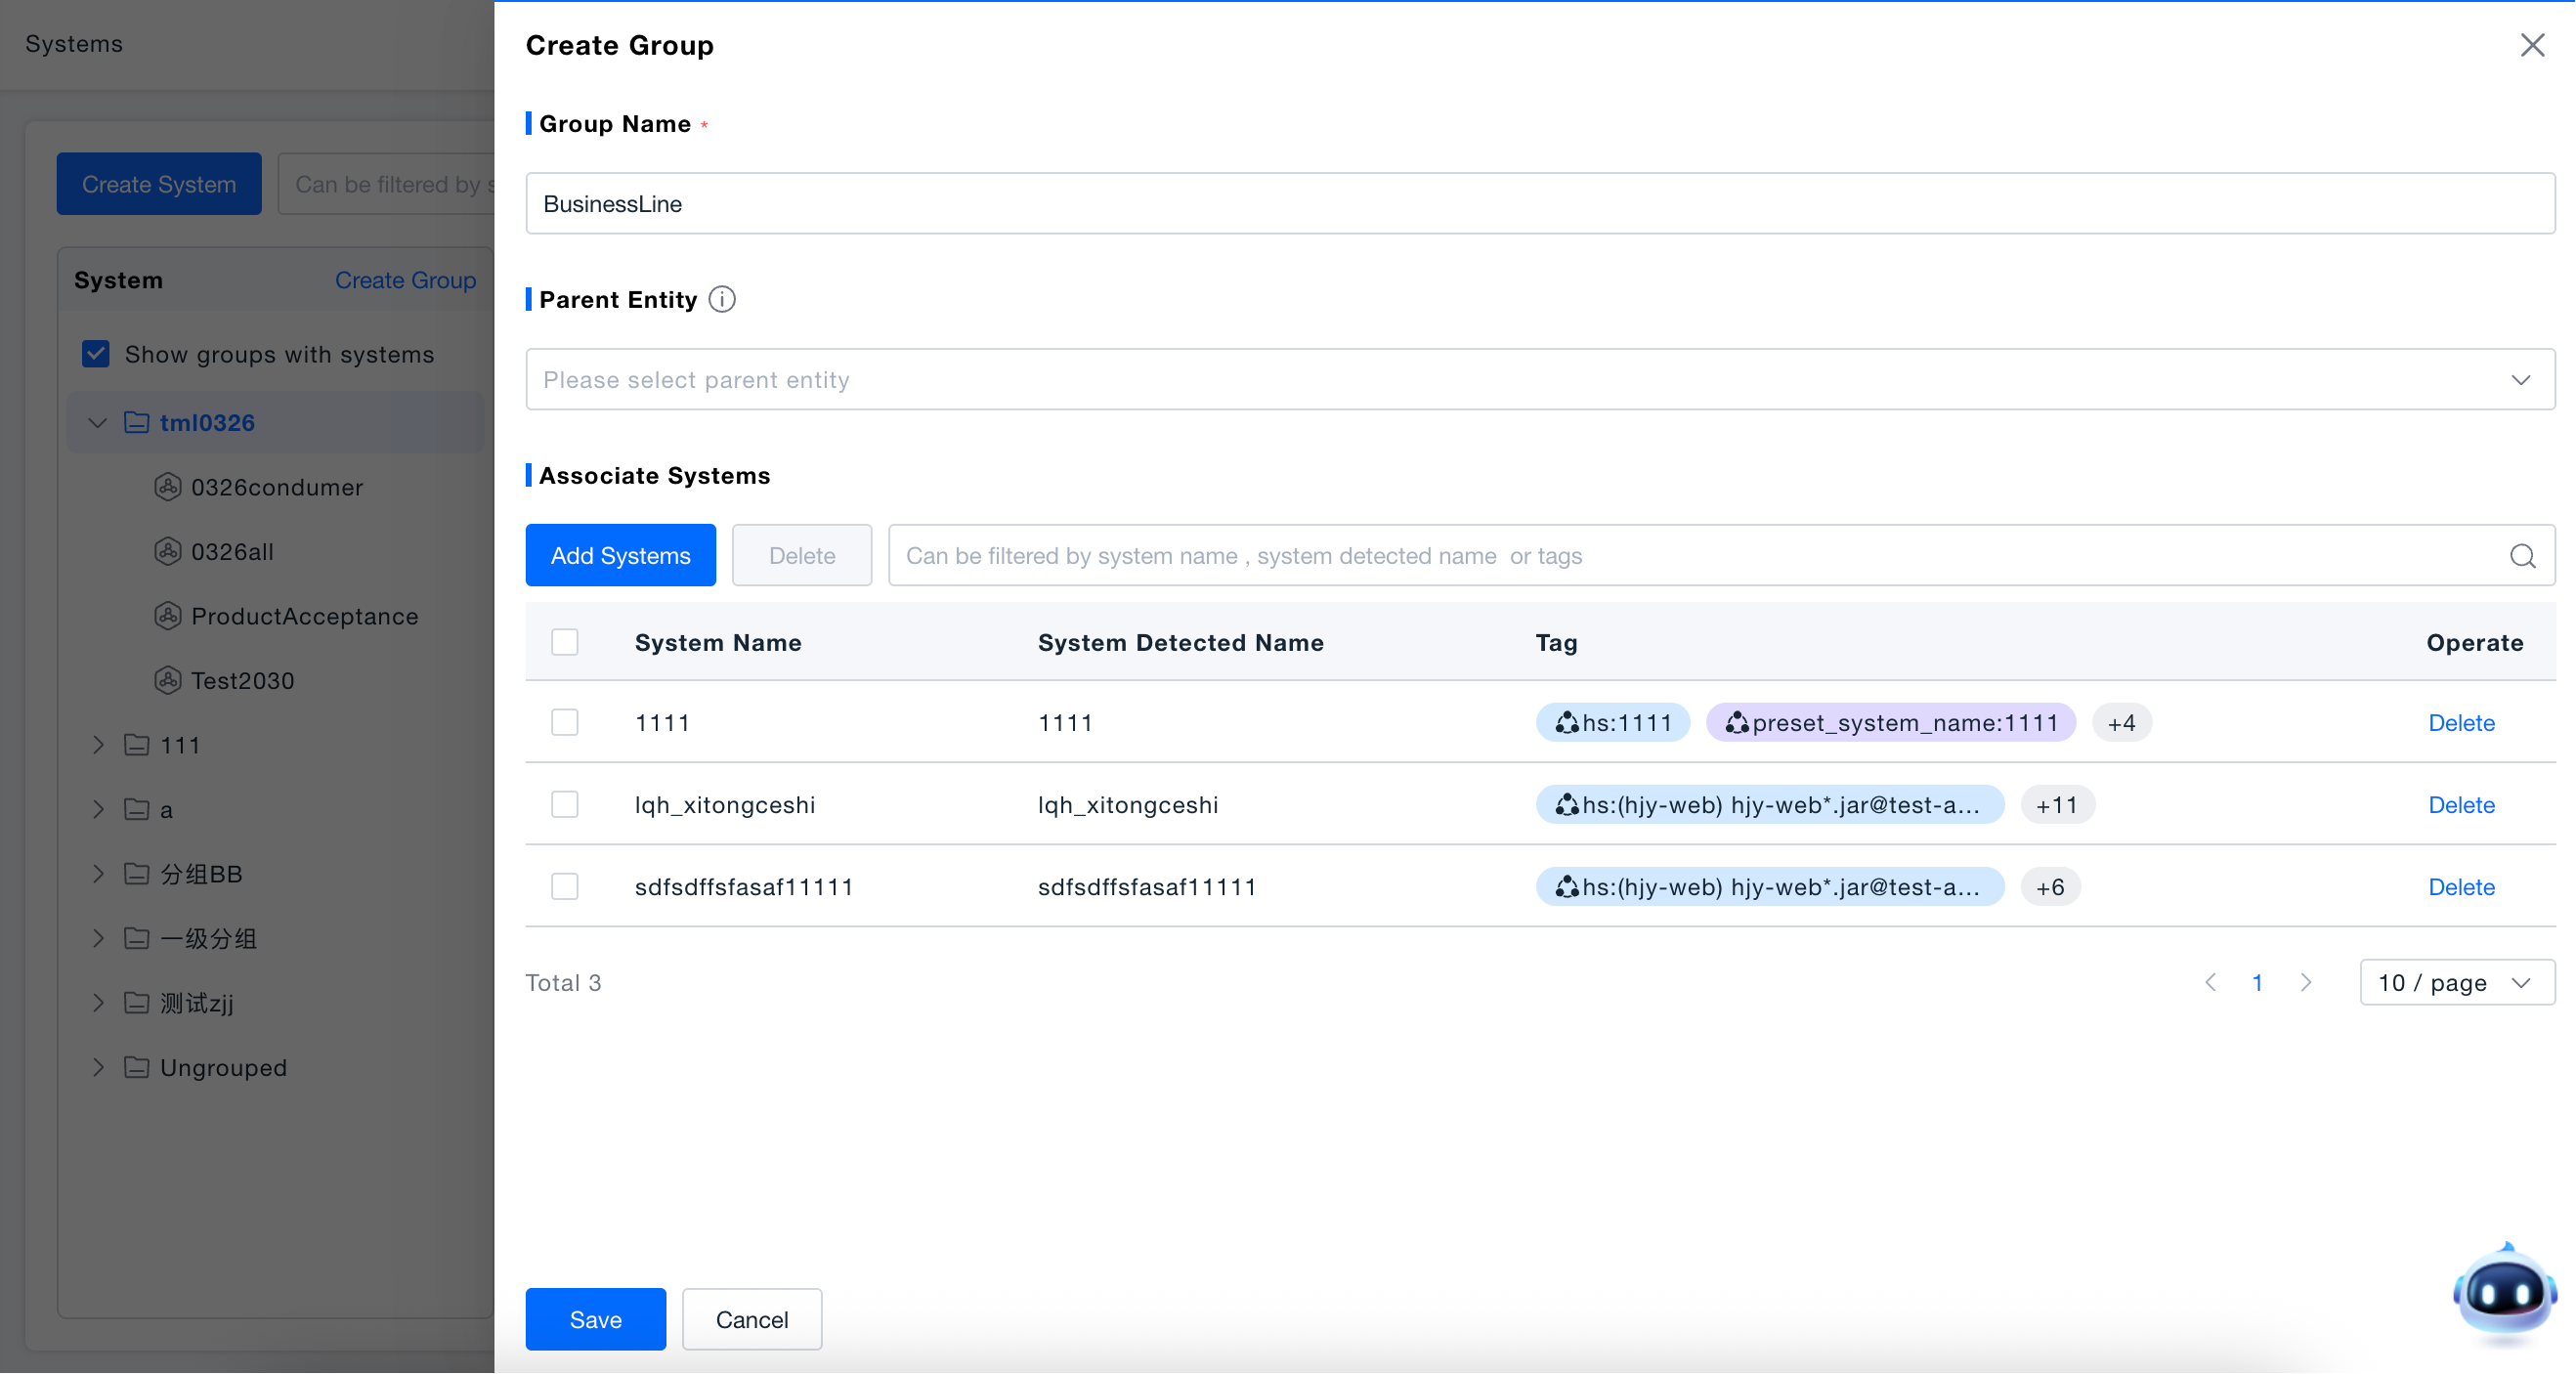The image size is (2576, 1374).
Task: Select ProductAcceptance in the tree
Action: (304, 616)
